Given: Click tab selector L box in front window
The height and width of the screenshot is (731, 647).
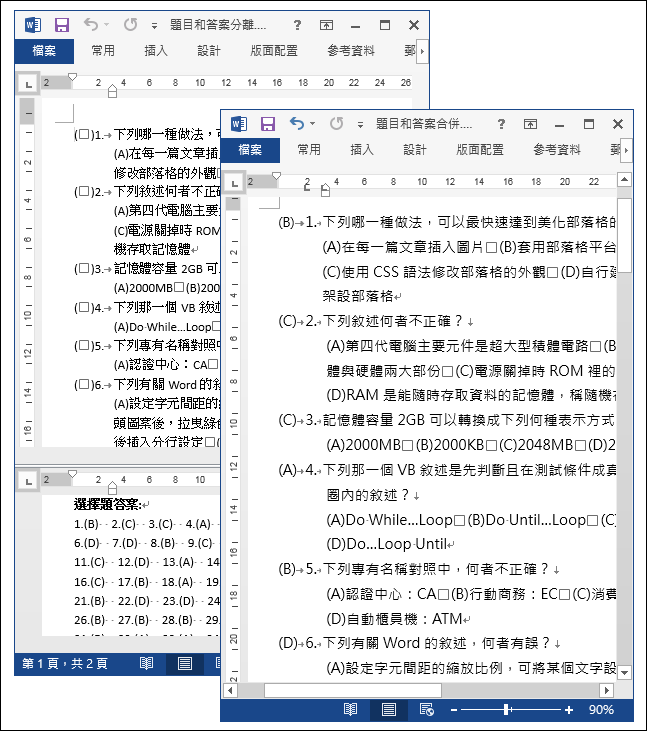Looking at the screenshot, I should point(234,183).
